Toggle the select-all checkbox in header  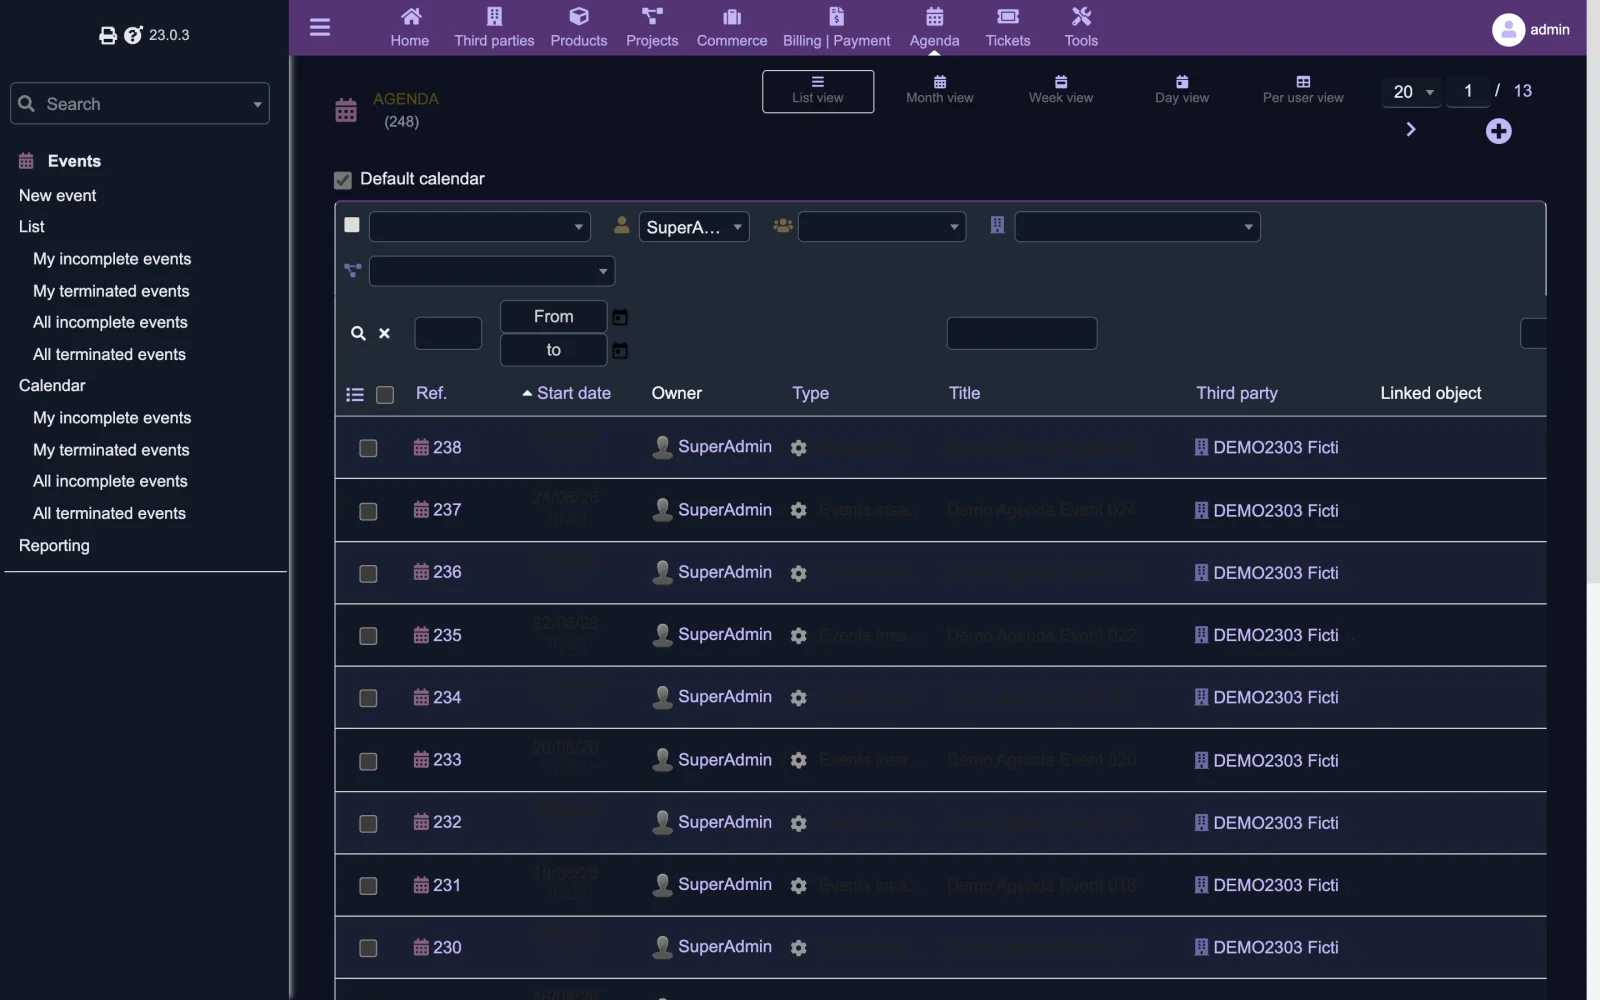(385, 395)
